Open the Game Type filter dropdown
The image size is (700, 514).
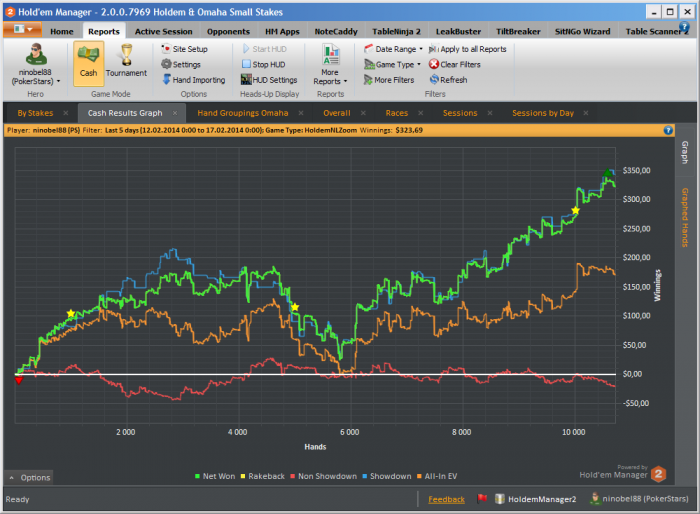coord(392,64)
